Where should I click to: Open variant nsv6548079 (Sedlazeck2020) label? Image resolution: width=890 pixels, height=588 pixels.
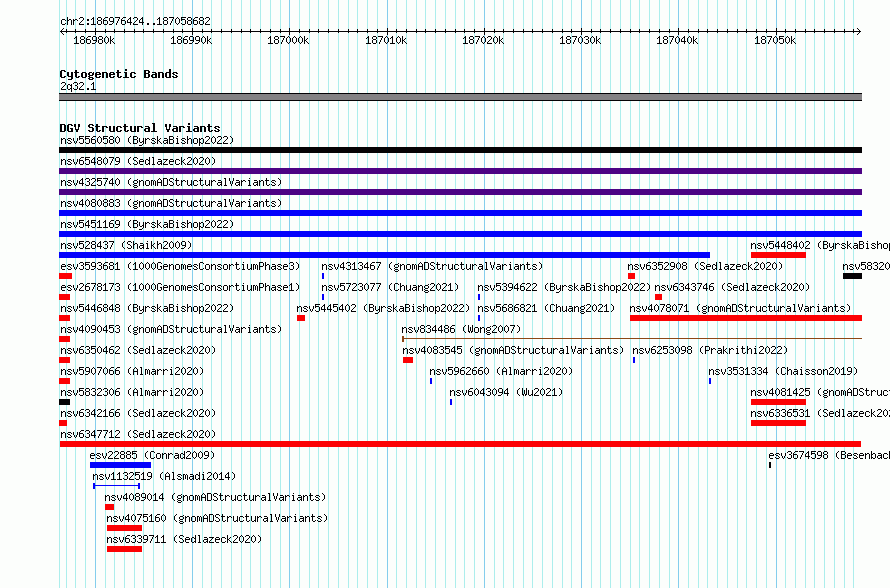pos(138,161)
